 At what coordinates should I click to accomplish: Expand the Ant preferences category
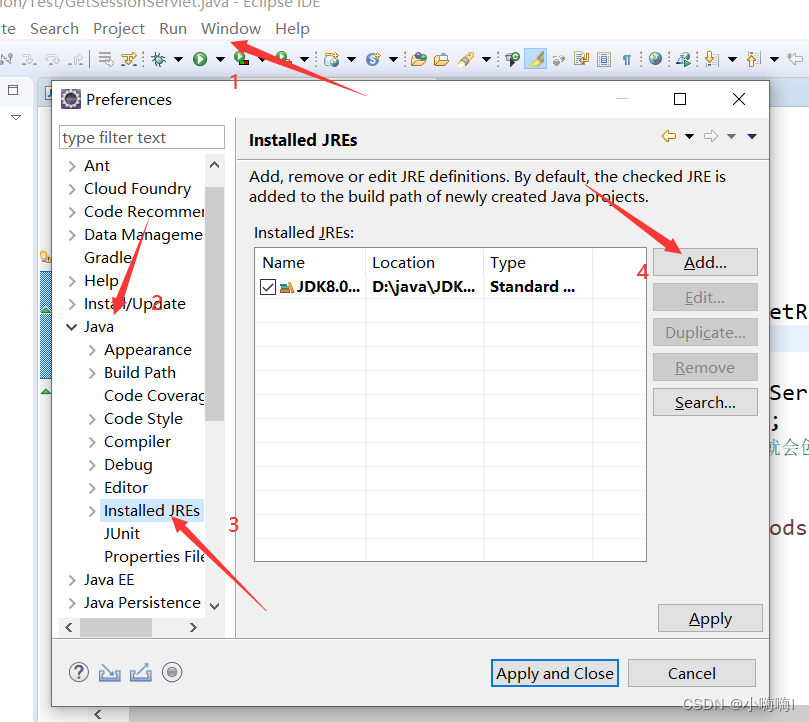(71, 165)
